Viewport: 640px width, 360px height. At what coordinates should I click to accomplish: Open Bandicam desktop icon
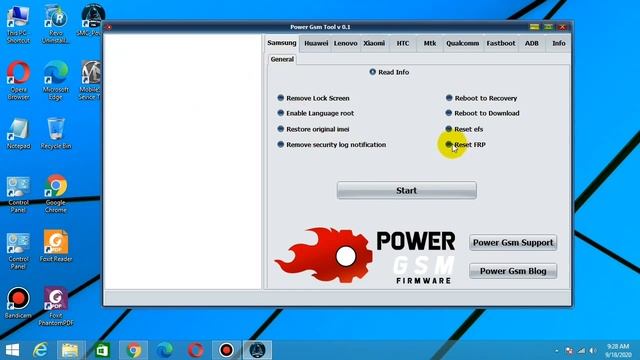coord(18,302)
